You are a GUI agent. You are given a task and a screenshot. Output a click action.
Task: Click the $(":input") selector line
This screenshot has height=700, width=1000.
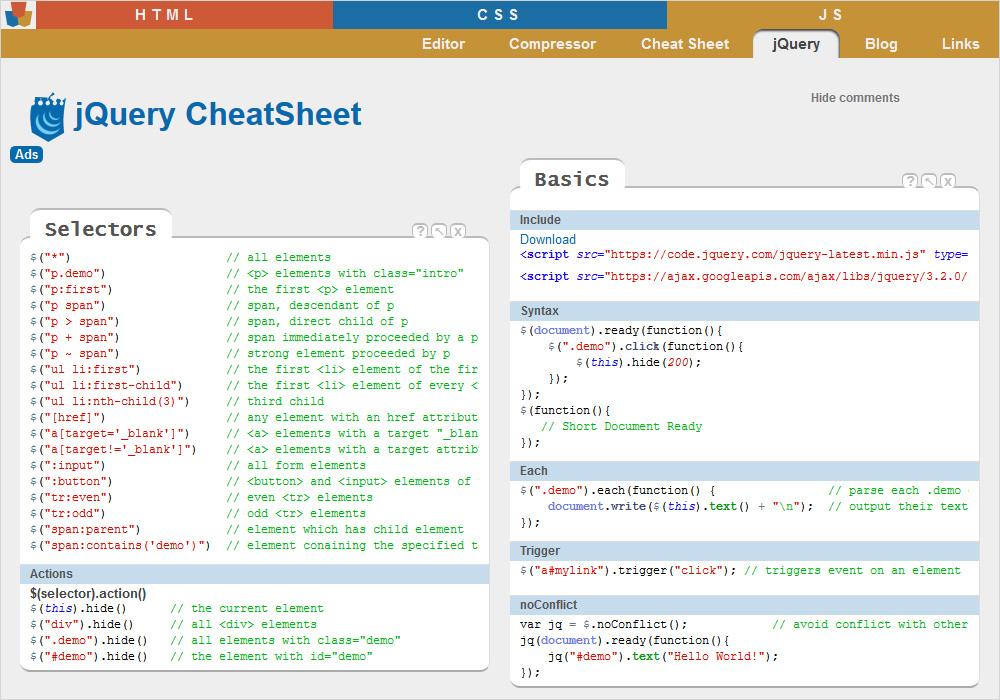click(x=198, y=465)
